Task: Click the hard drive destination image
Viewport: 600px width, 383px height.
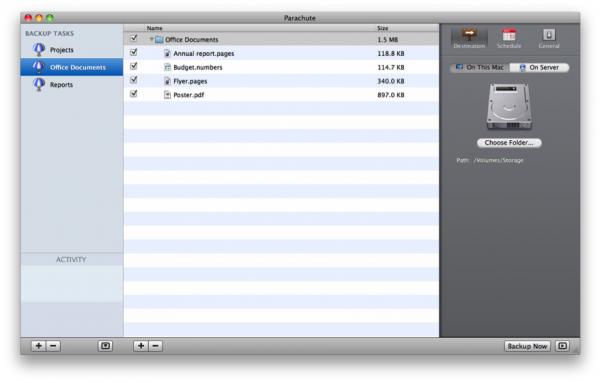Action: click(x=509, y=107)
